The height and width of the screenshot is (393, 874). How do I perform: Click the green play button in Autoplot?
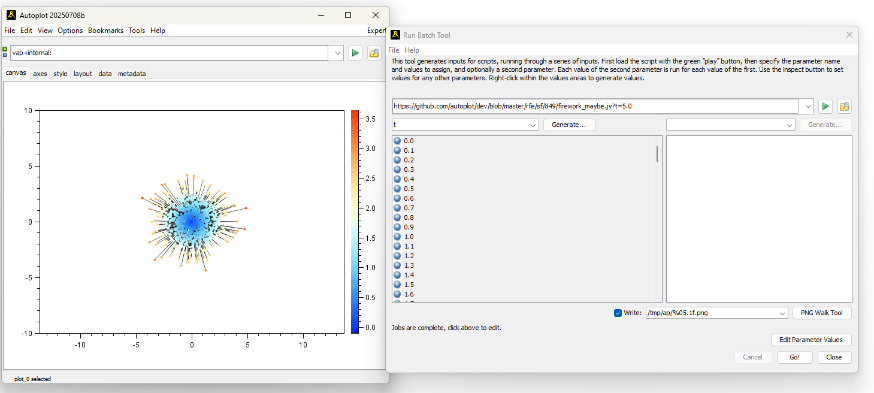click(355, 53)
